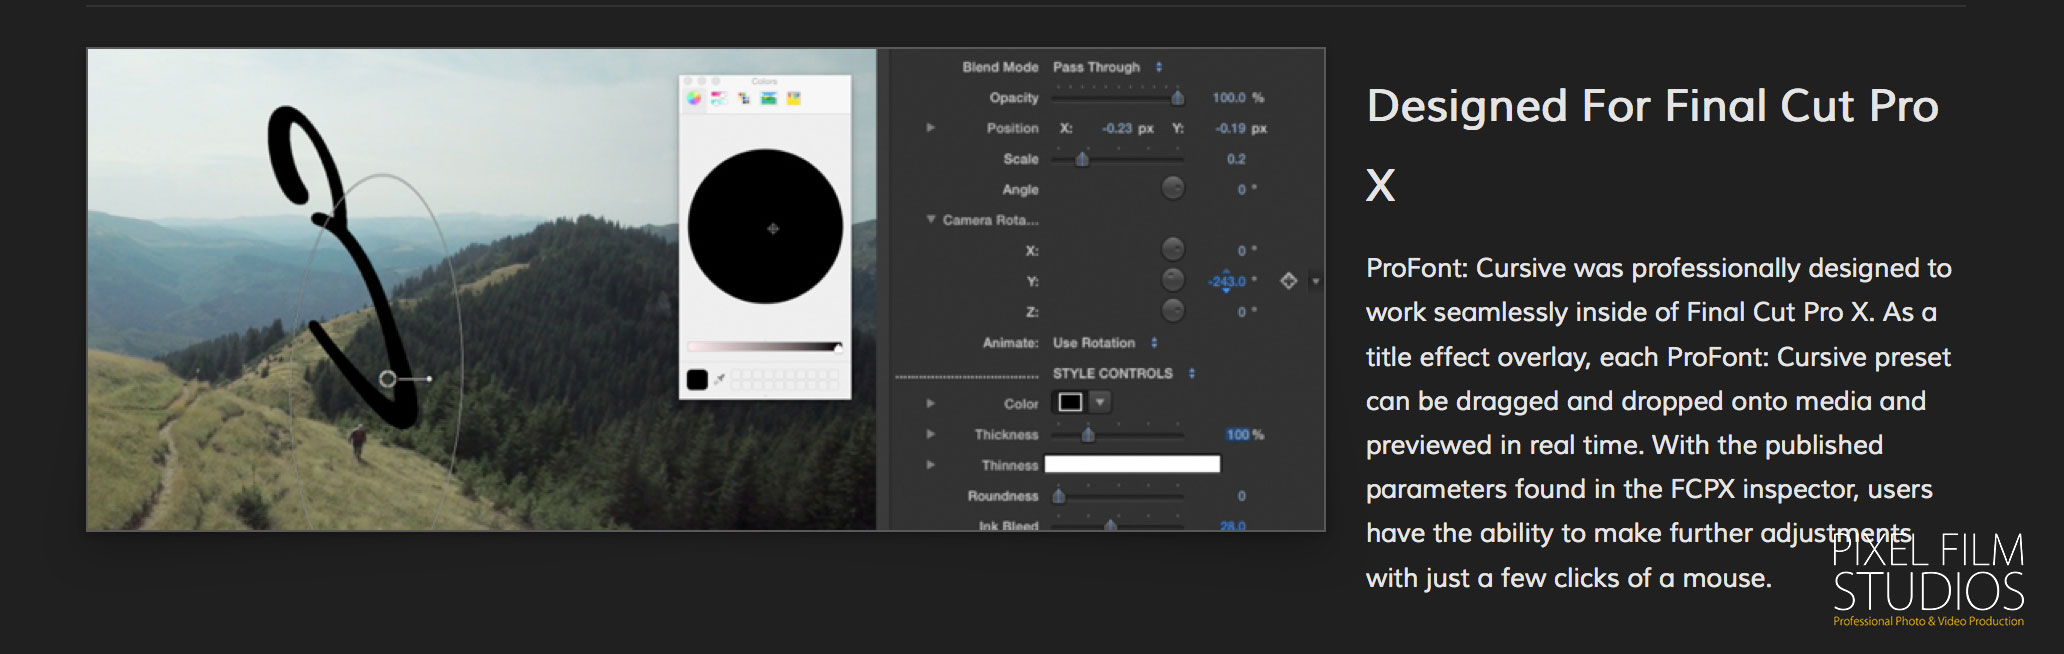Click the current black color swatch in Colors
The image size is (2064, 654).
pos(697,379)
